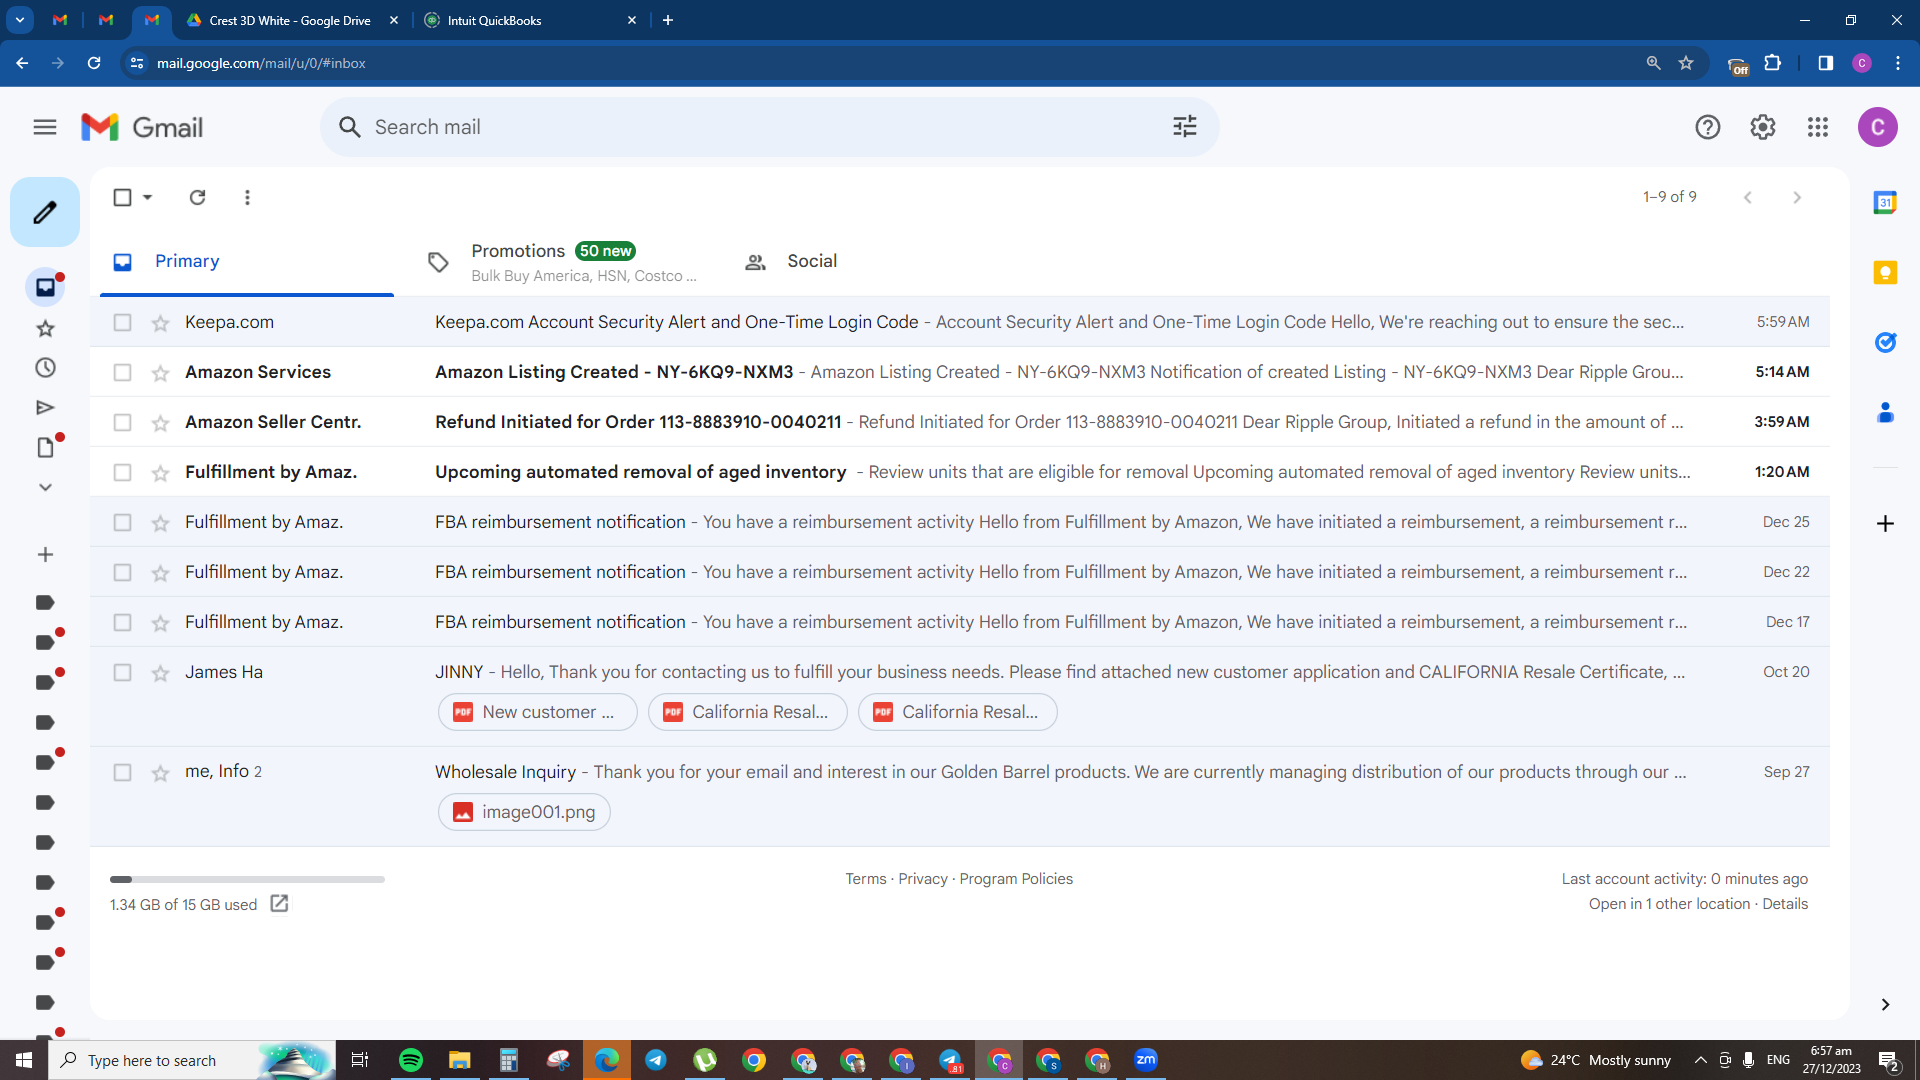Open Google Calendar side panel
This screenshot has width=1920, height=1080.
[x=1885, y=202]
